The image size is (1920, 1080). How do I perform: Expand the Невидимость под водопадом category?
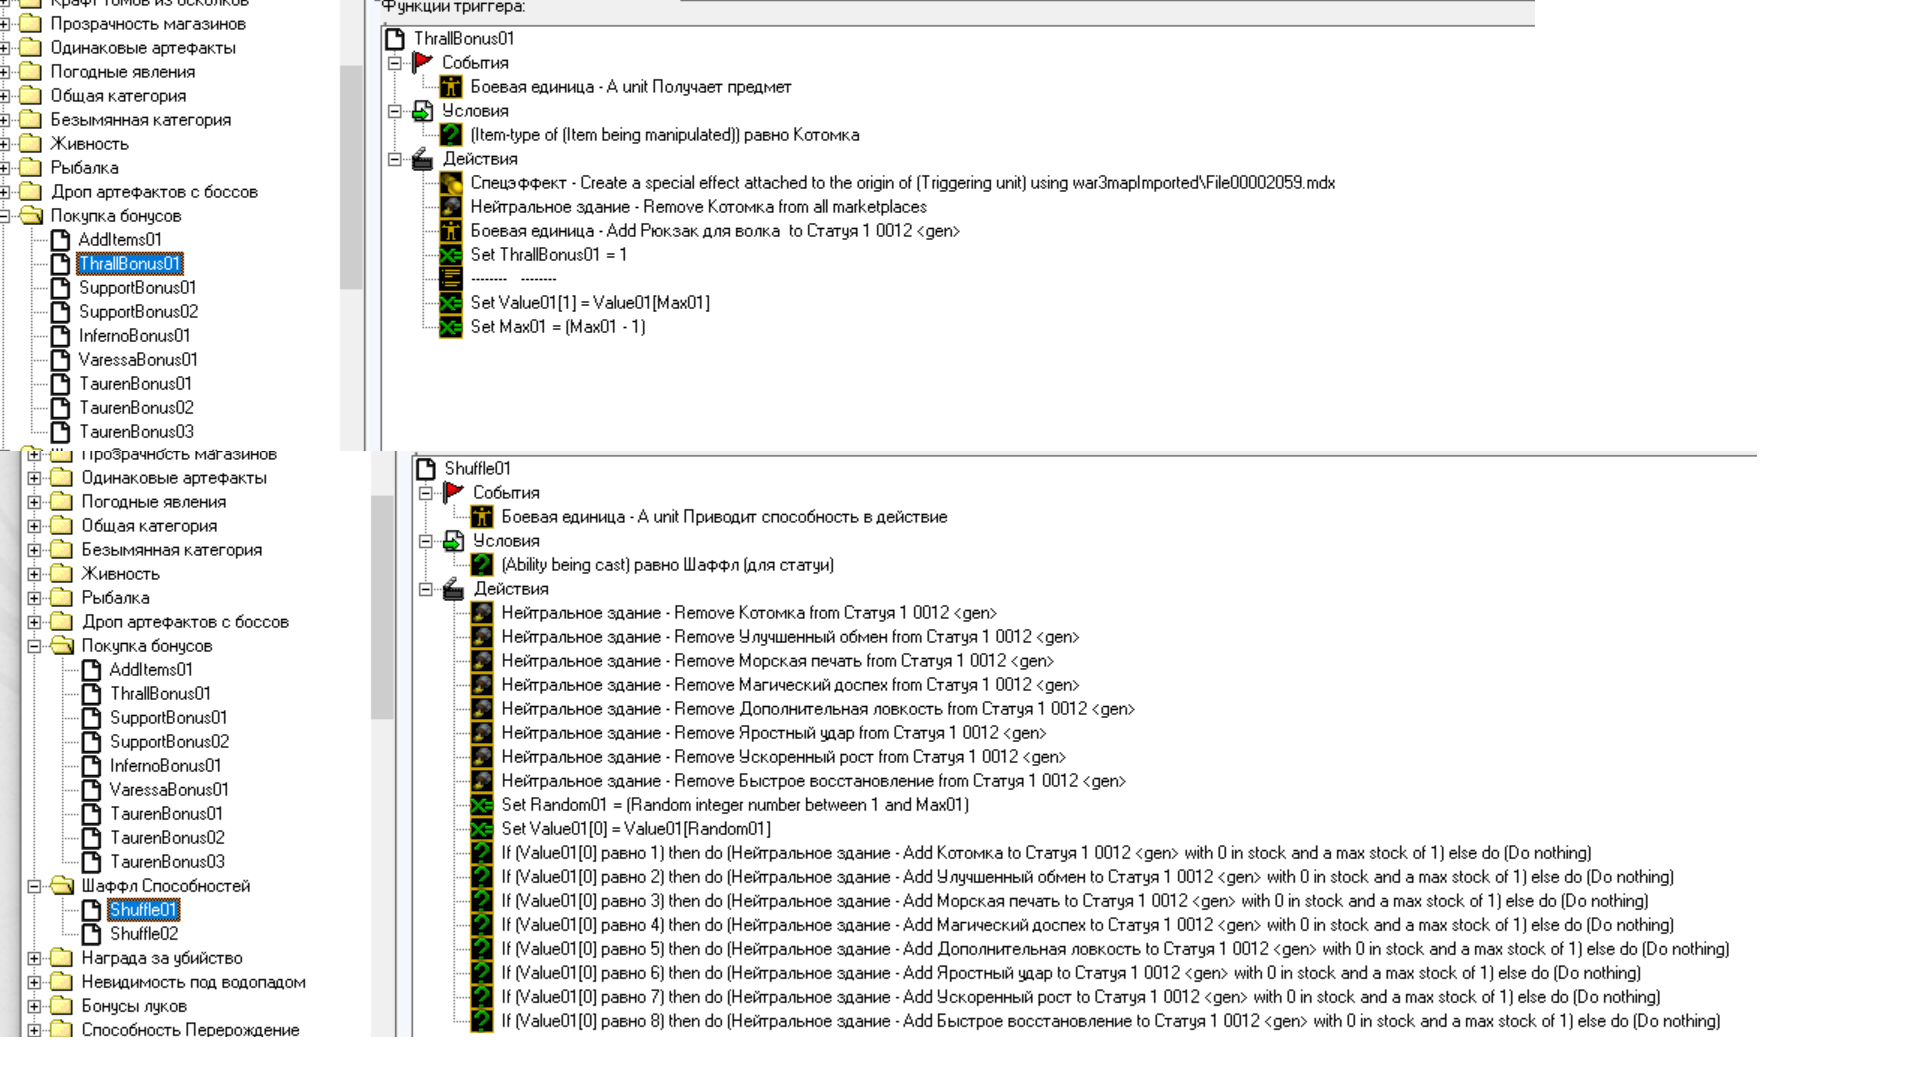(x=35, y=982)
